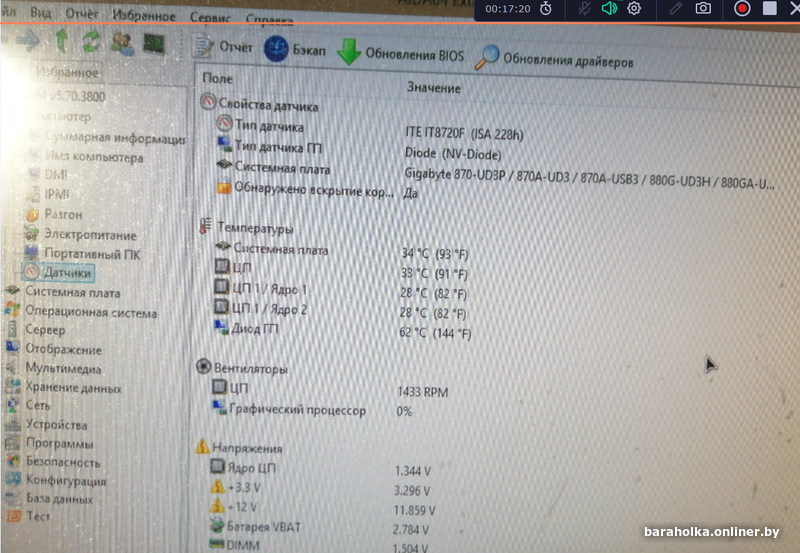The image size is (800, 553).
Task: Open the Вид menu
Action: click(40, 13)
